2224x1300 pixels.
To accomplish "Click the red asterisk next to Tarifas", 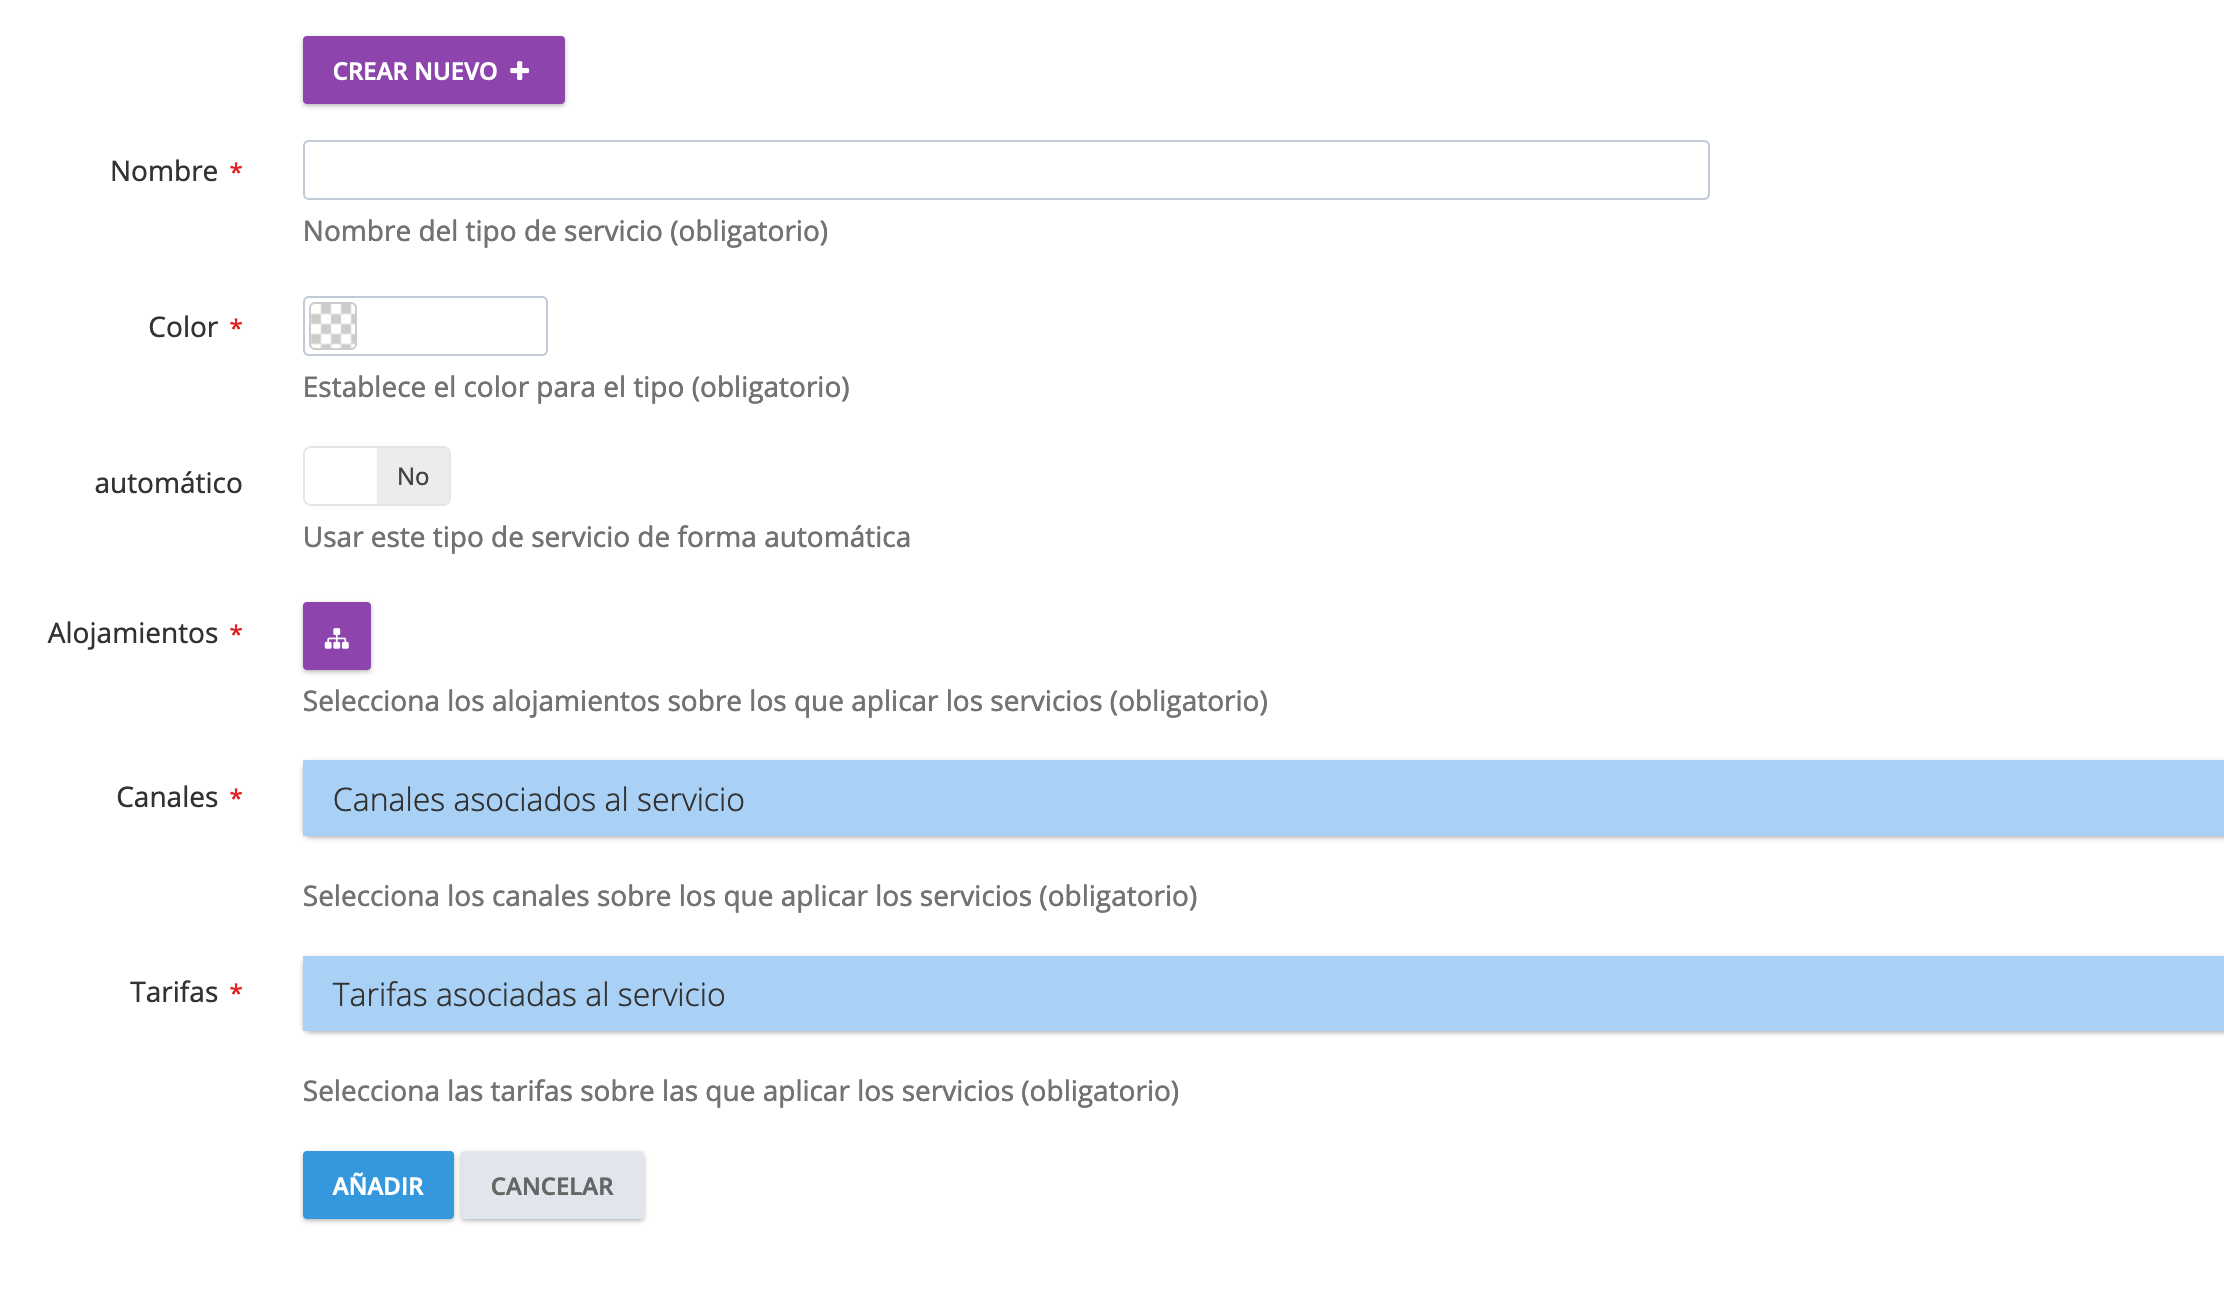I will [x=236, y=991].
